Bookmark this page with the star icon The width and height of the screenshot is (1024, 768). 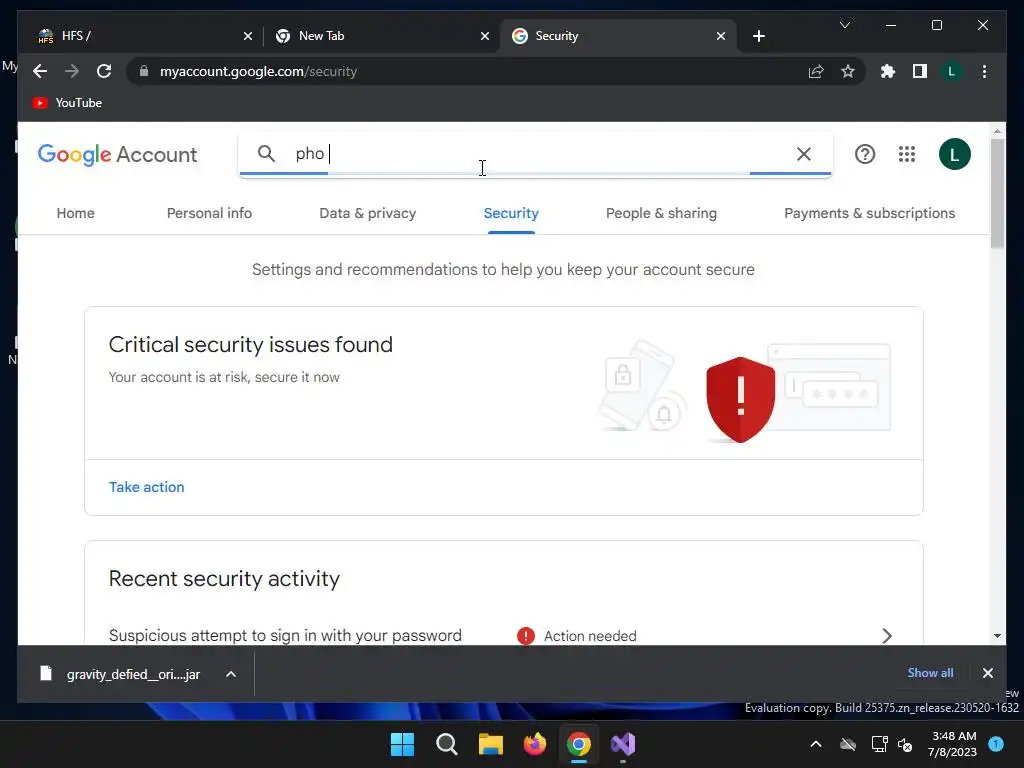pos(848,71)
